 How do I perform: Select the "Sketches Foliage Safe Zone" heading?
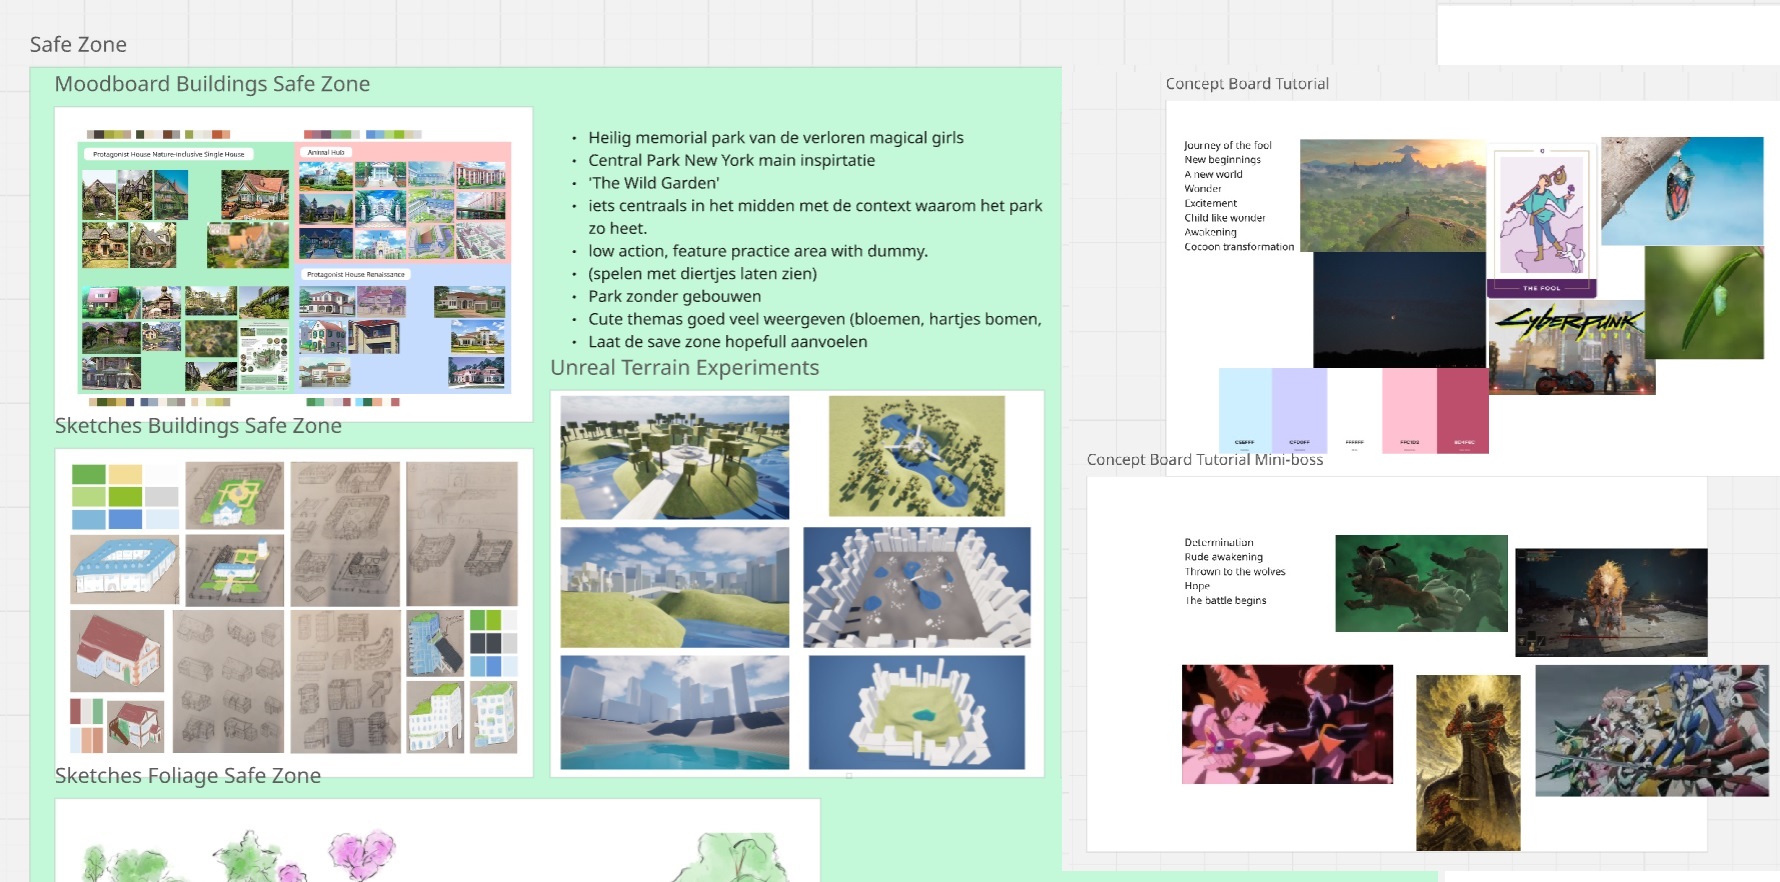point(188,776)
